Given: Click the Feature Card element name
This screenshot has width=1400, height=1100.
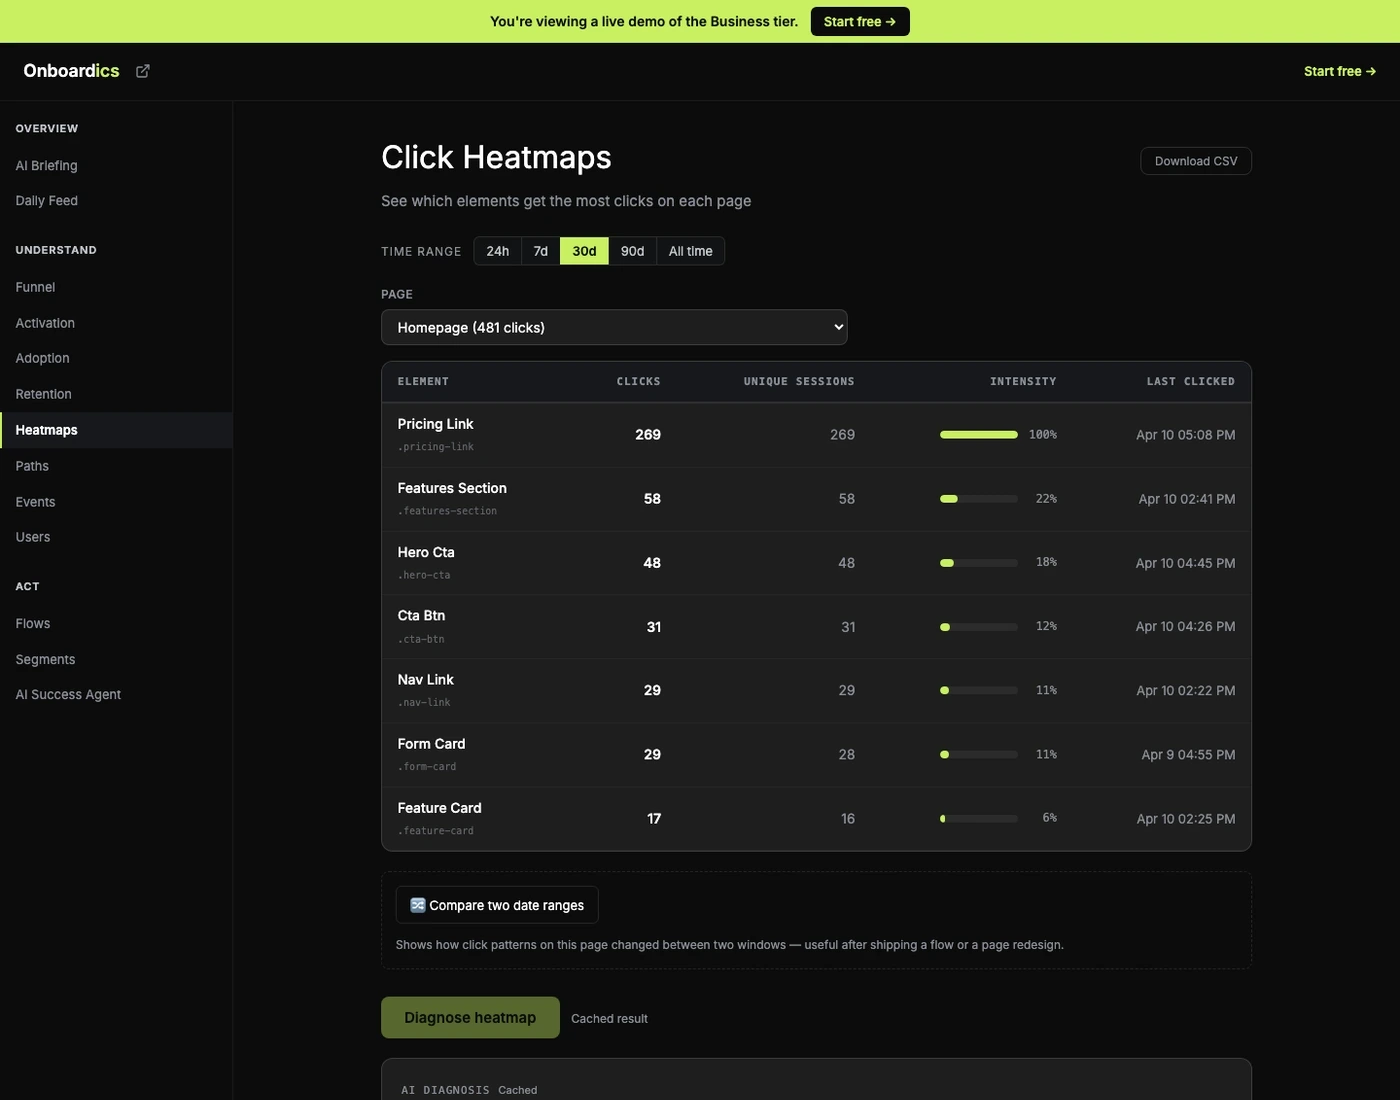Looking at the screenshot, I should (x=439, y=808).
